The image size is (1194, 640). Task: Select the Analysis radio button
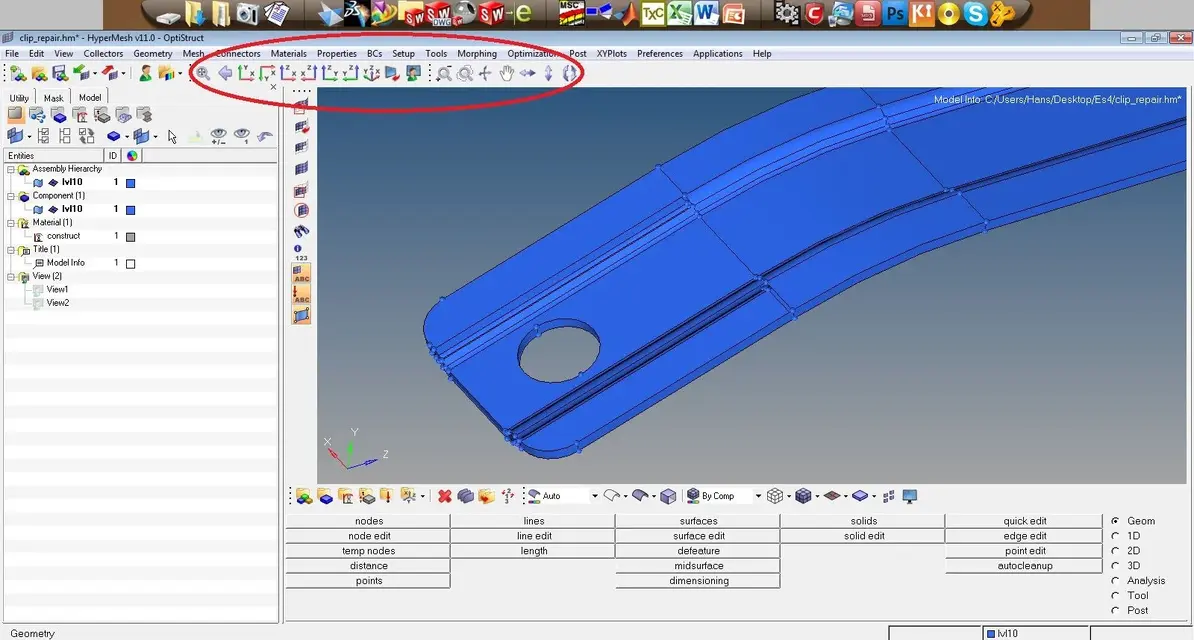(1116, 581)
